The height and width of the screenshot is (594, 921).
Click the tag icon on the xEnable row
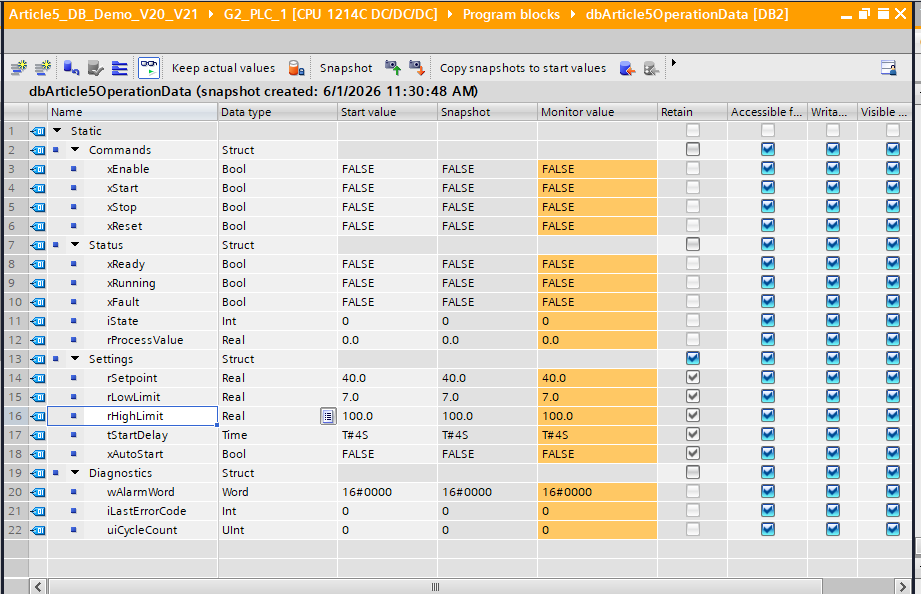pyautogui.click(x=38, y=169)
